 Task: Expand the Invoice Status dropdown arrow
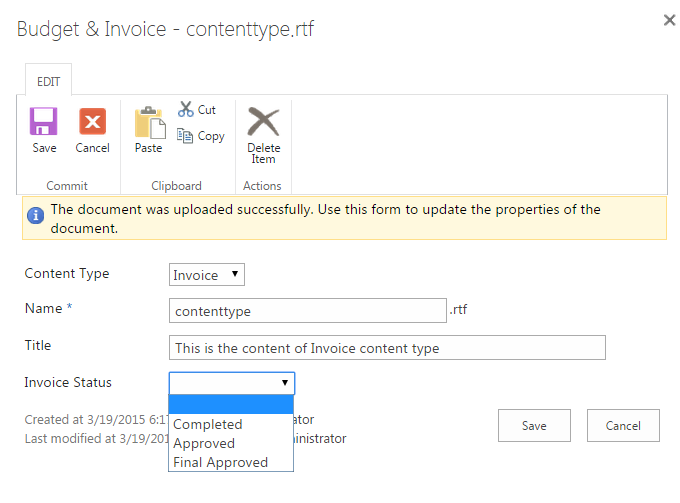(x=285, y=383)
